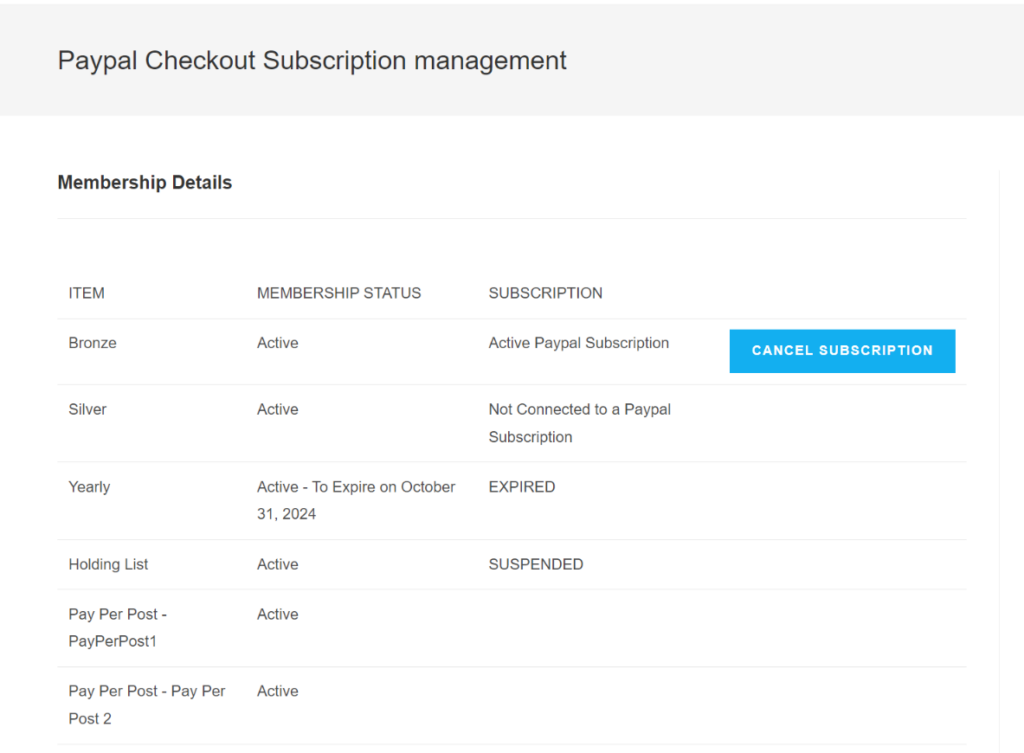Click the Paypal Checkout Subscription management title

(x=312, y=60)
